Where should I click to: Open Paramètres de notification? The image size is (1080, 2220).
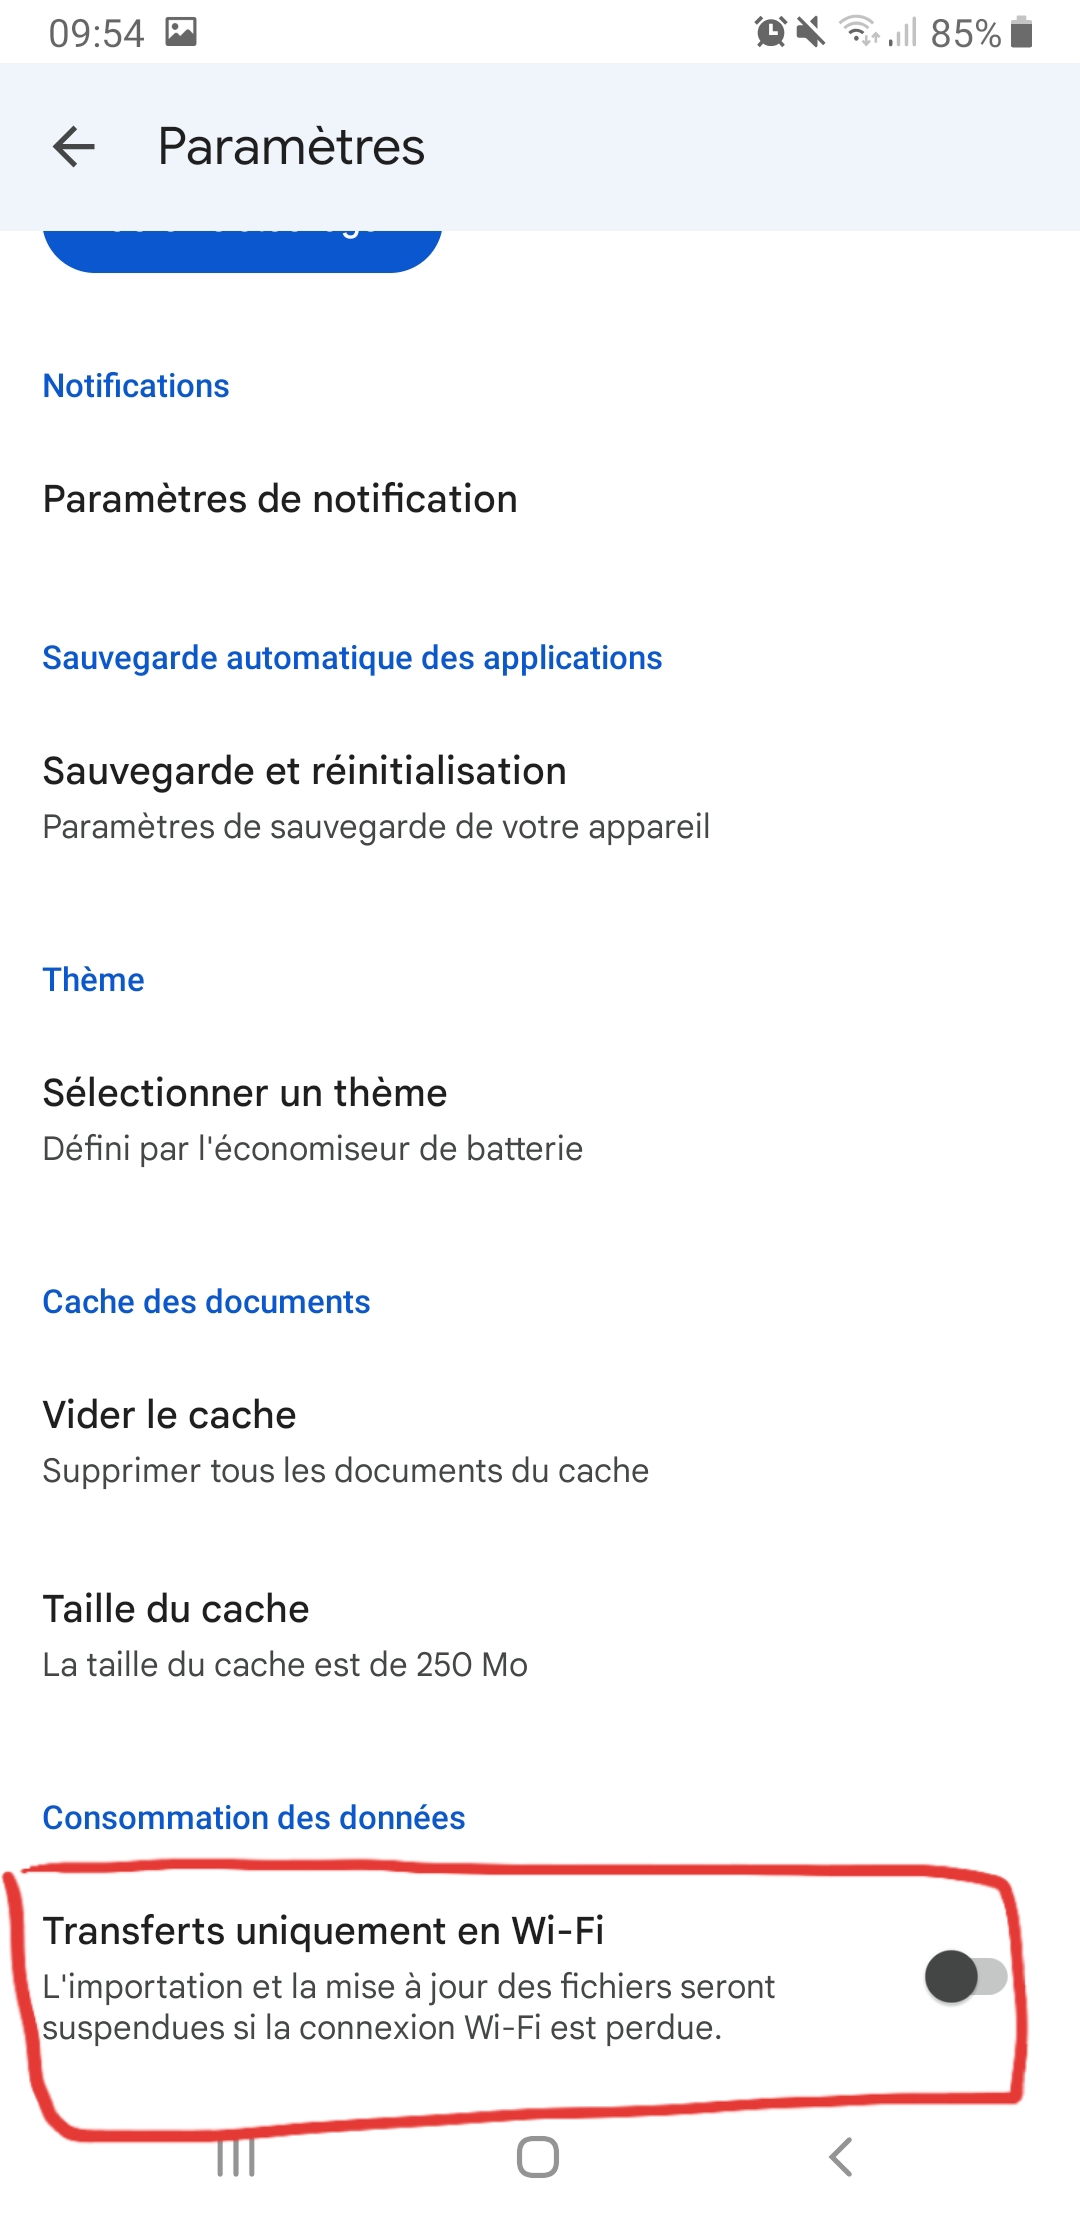[280, 499]
